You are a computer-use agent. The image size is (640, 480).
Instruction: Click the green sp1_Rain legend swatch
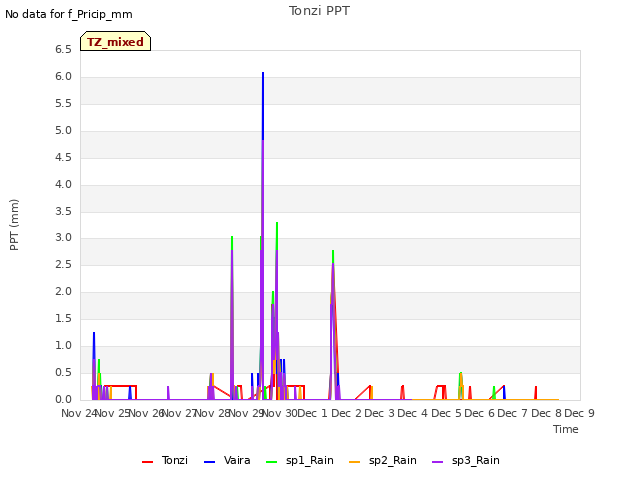tap(271, 462)
